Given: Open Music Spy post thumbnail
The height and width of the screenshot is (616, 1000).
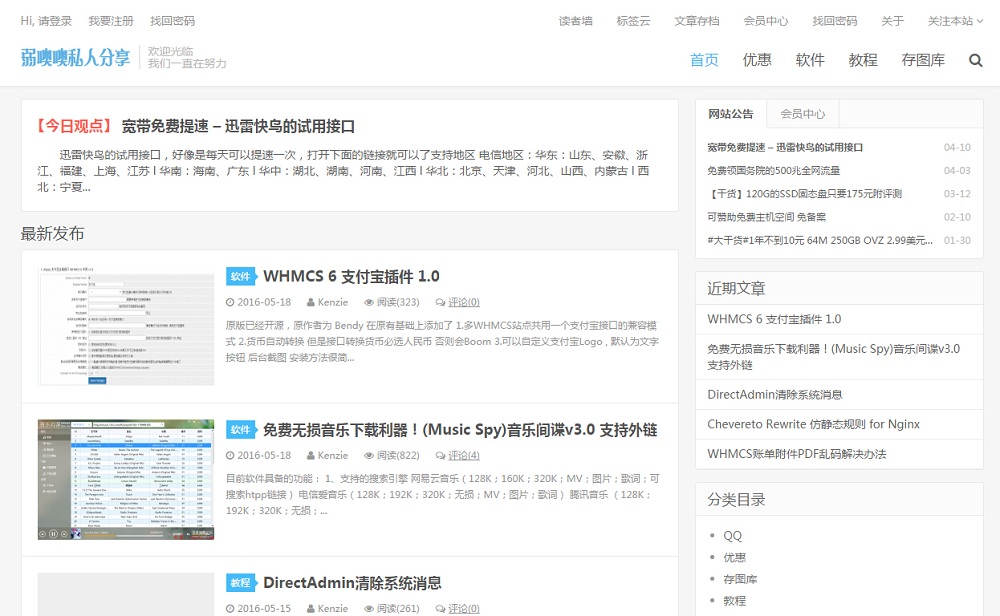Looking at the screenshot, I should click(x=126, y=480).
